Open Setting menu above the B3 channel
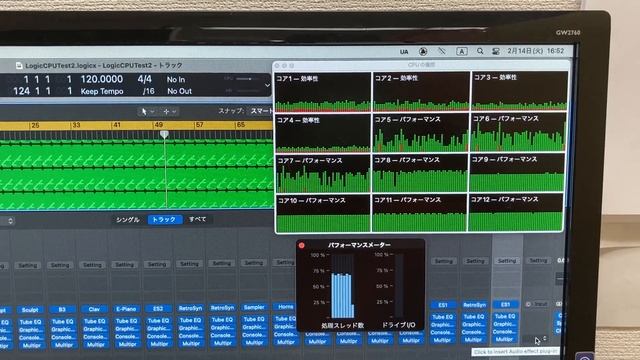Viewport: 640px width, 360px height. coord(60,265)
